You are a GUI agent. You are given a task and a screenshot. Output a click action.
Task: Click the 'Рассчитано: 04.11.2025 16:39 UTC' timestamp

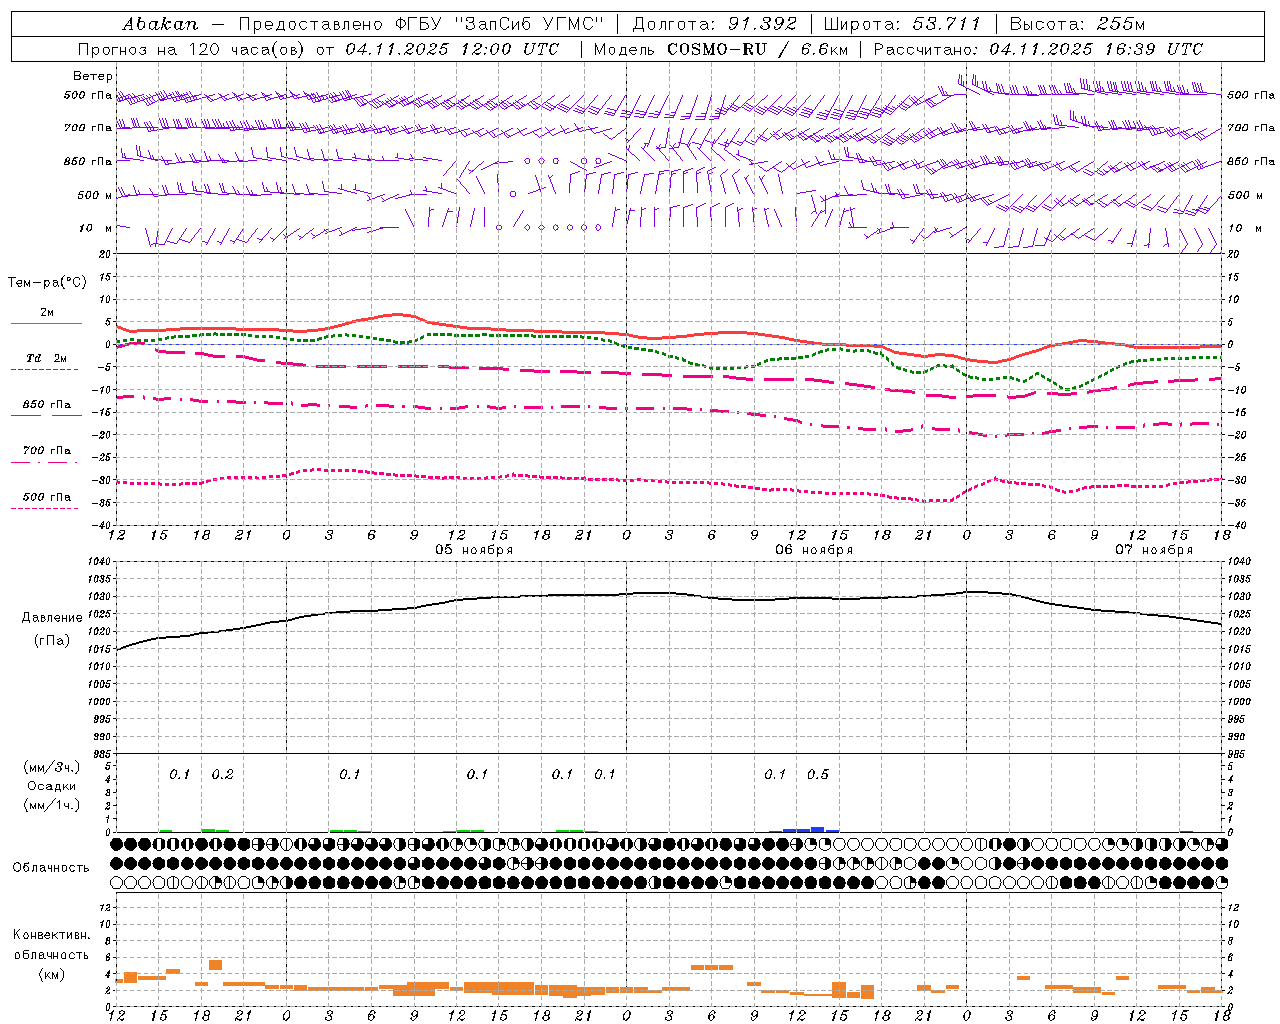[x=1038, y=49]
